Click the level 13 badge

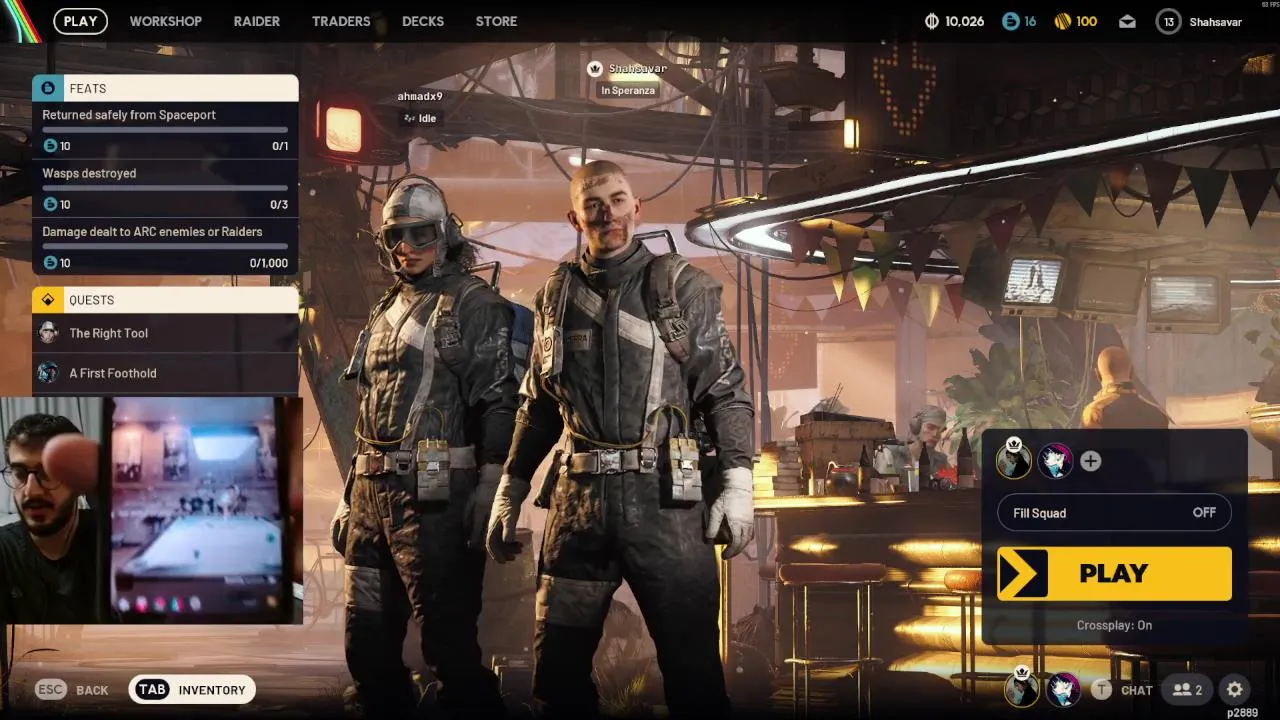pyautogui.click(x=1168, y=21)
